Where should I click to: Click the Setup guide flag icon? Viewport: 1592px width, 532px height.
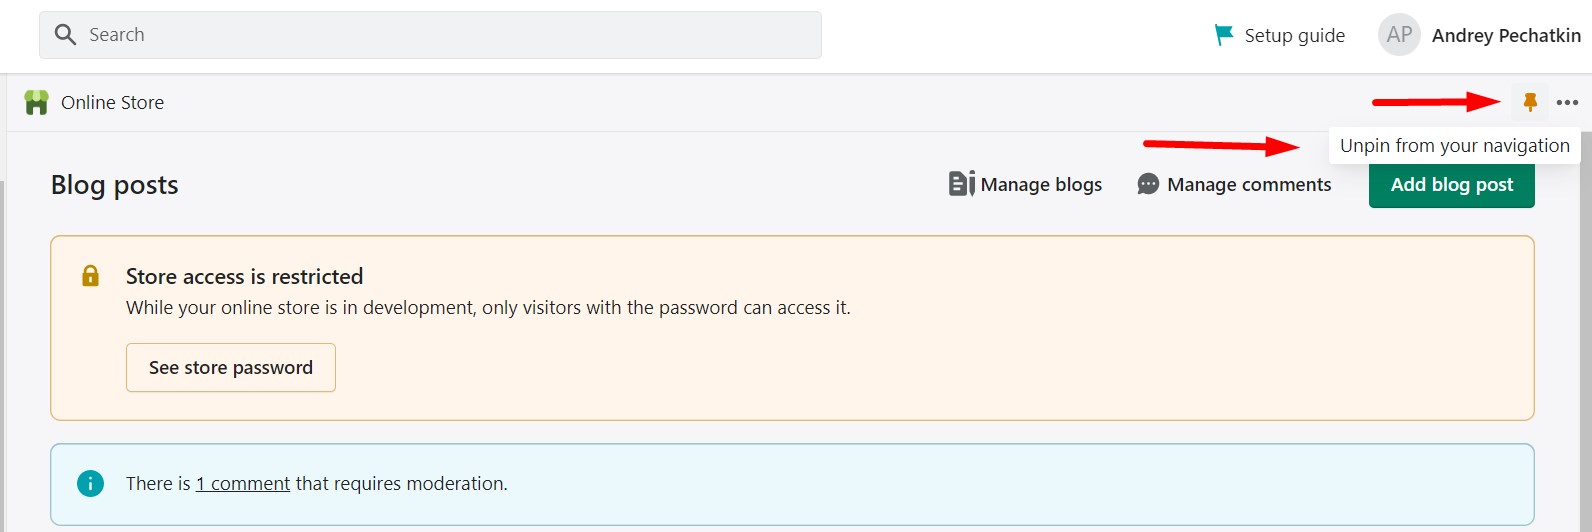pos(1223,35)
